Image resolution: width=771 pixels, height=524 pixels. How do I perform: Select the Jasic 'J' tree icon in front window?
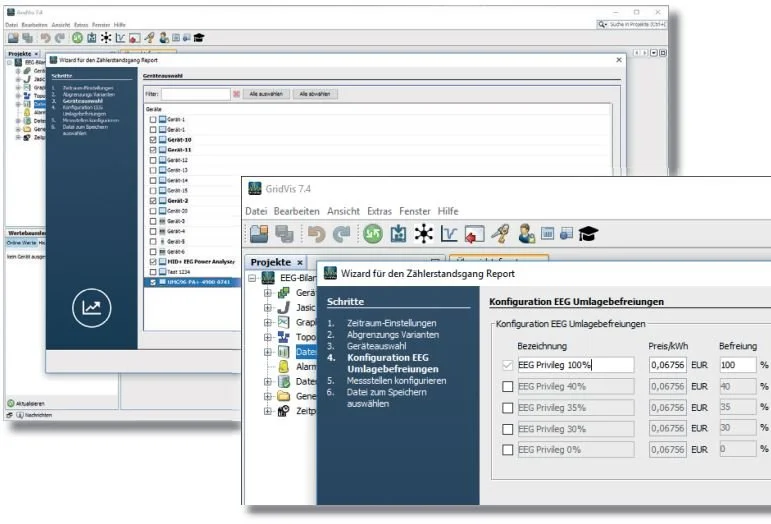283,308
